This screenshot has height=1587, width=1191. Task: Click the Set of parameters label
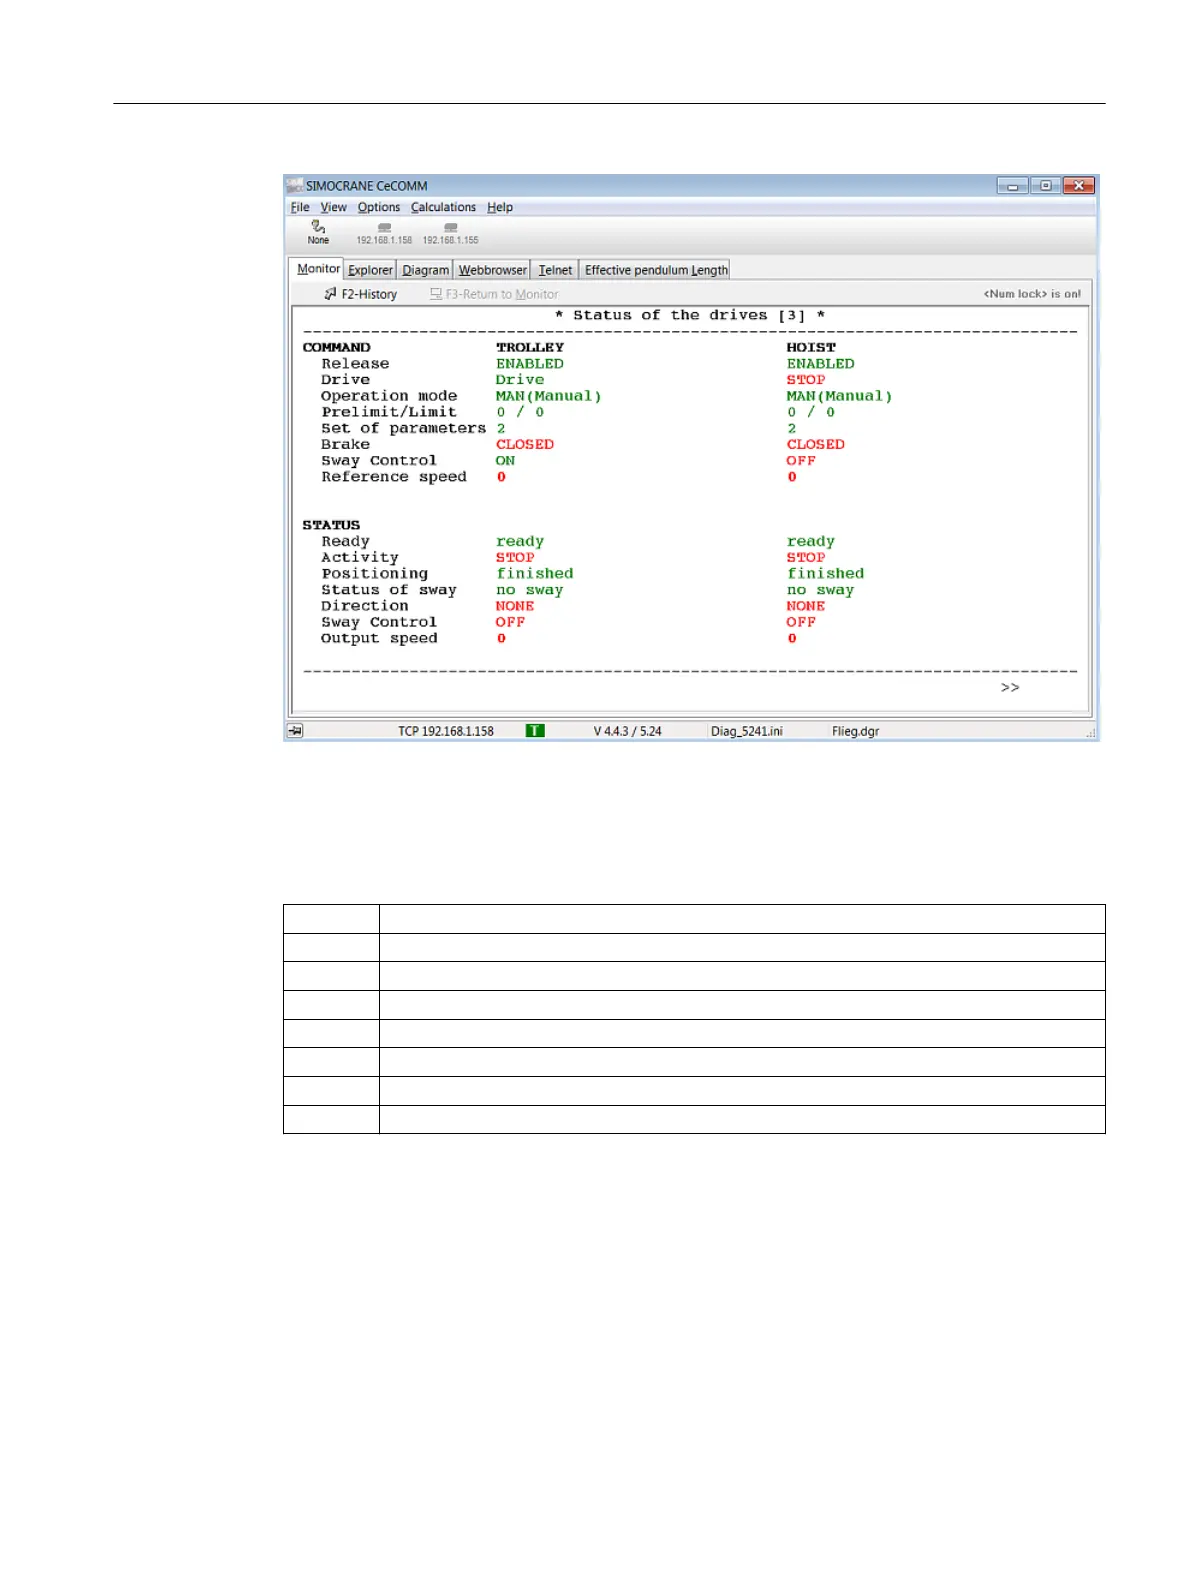click(x=404, y=429)
